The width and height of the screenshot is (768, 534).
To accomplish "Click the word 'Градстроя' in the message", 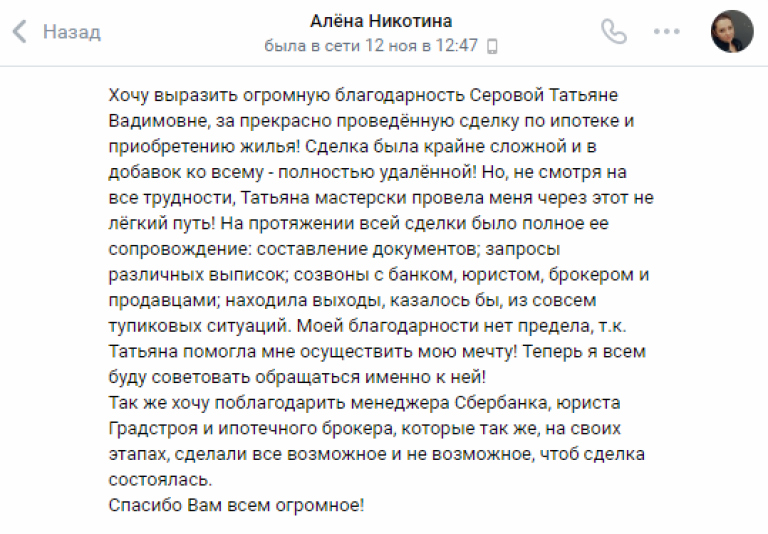I will click(153, 428).
